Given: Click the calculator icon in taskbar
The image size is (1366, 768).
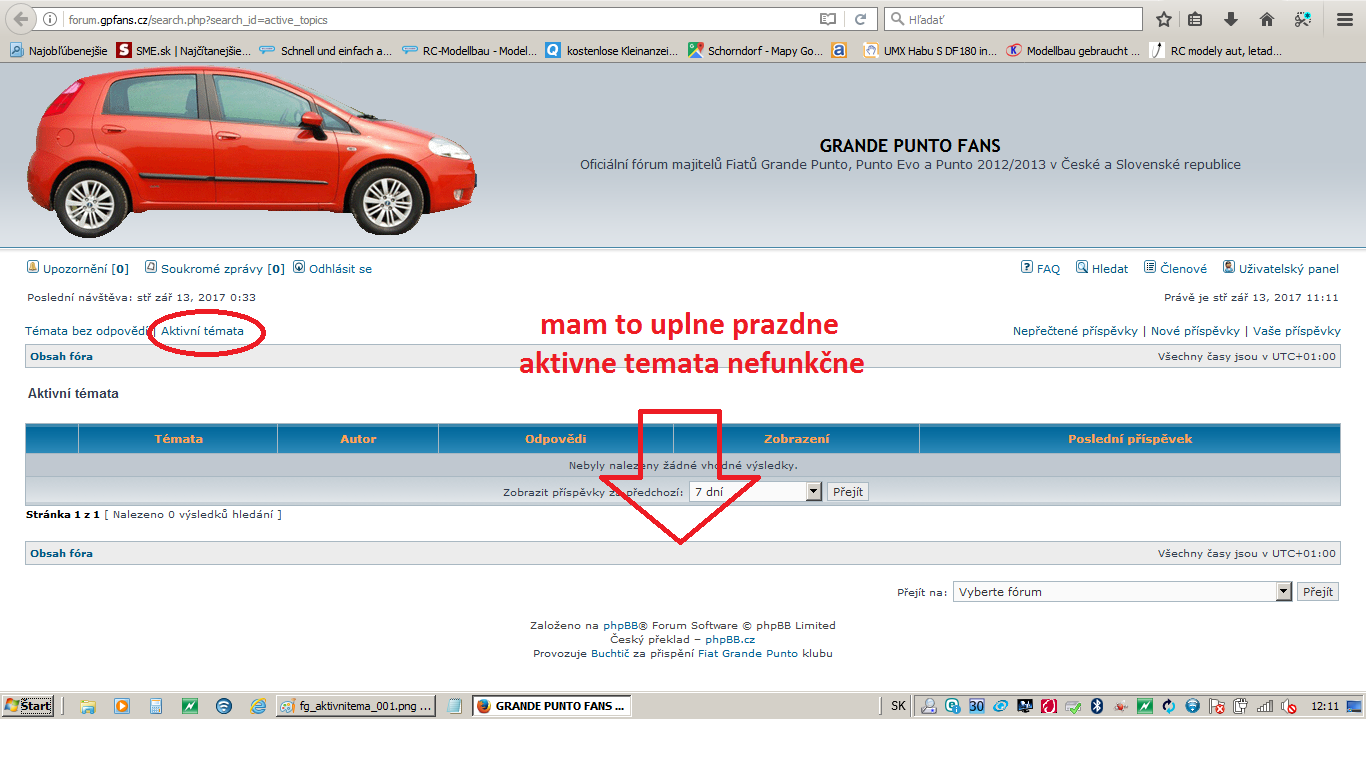Looking at the screenshot, I should pyautogui.click(x=156, y=706).
